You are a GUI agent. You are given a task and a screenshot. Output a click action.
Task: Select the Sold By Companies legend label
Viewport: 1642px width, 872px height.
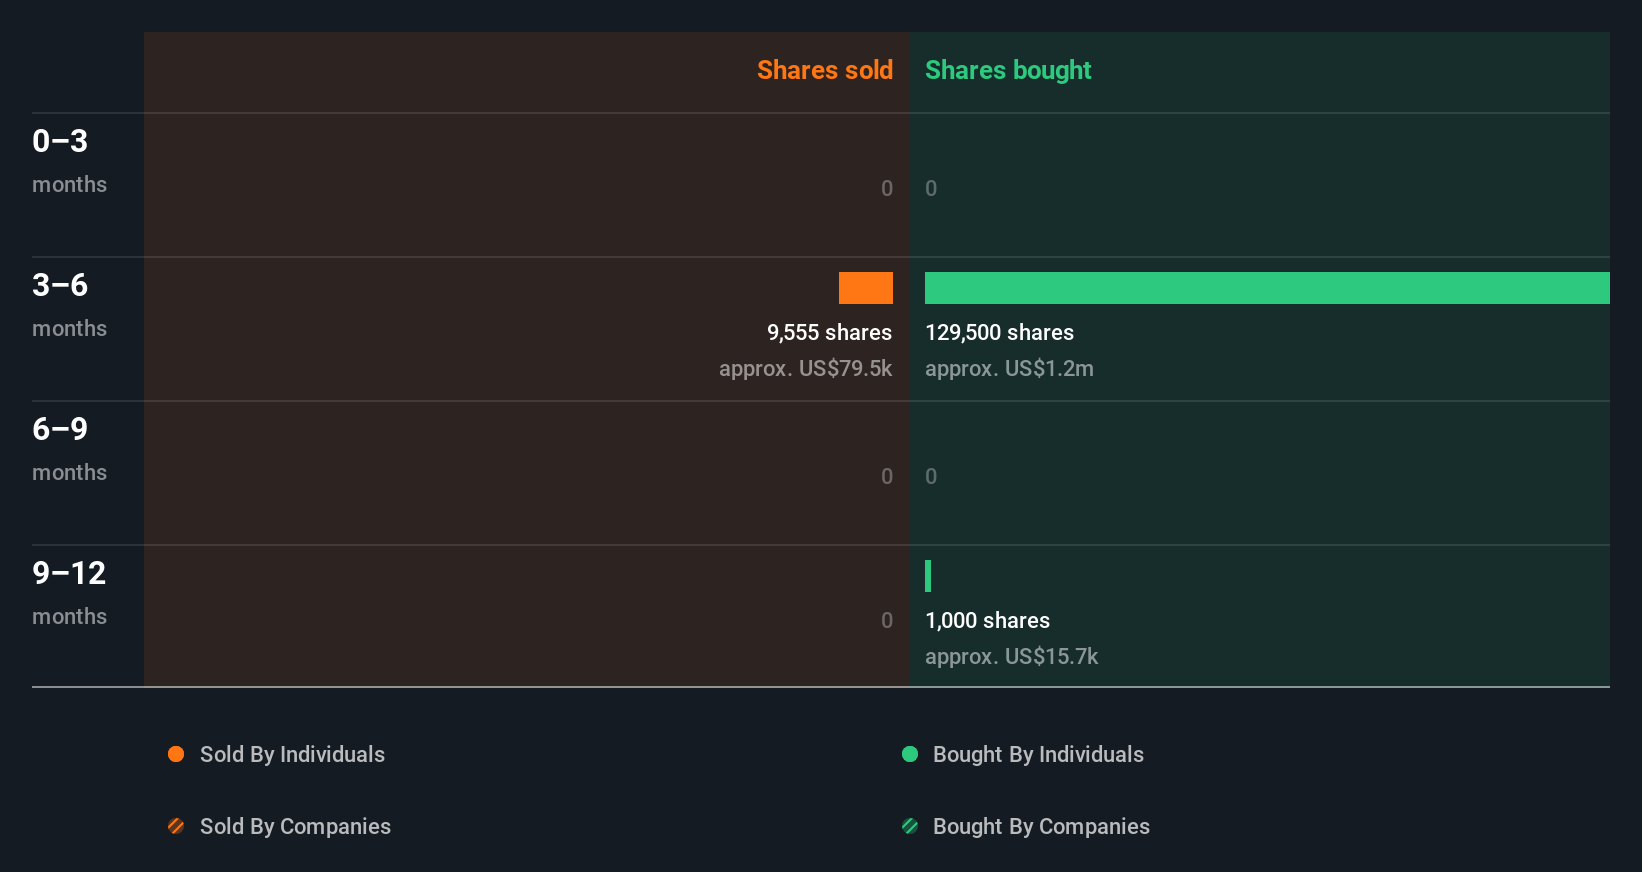coord(295,827)
